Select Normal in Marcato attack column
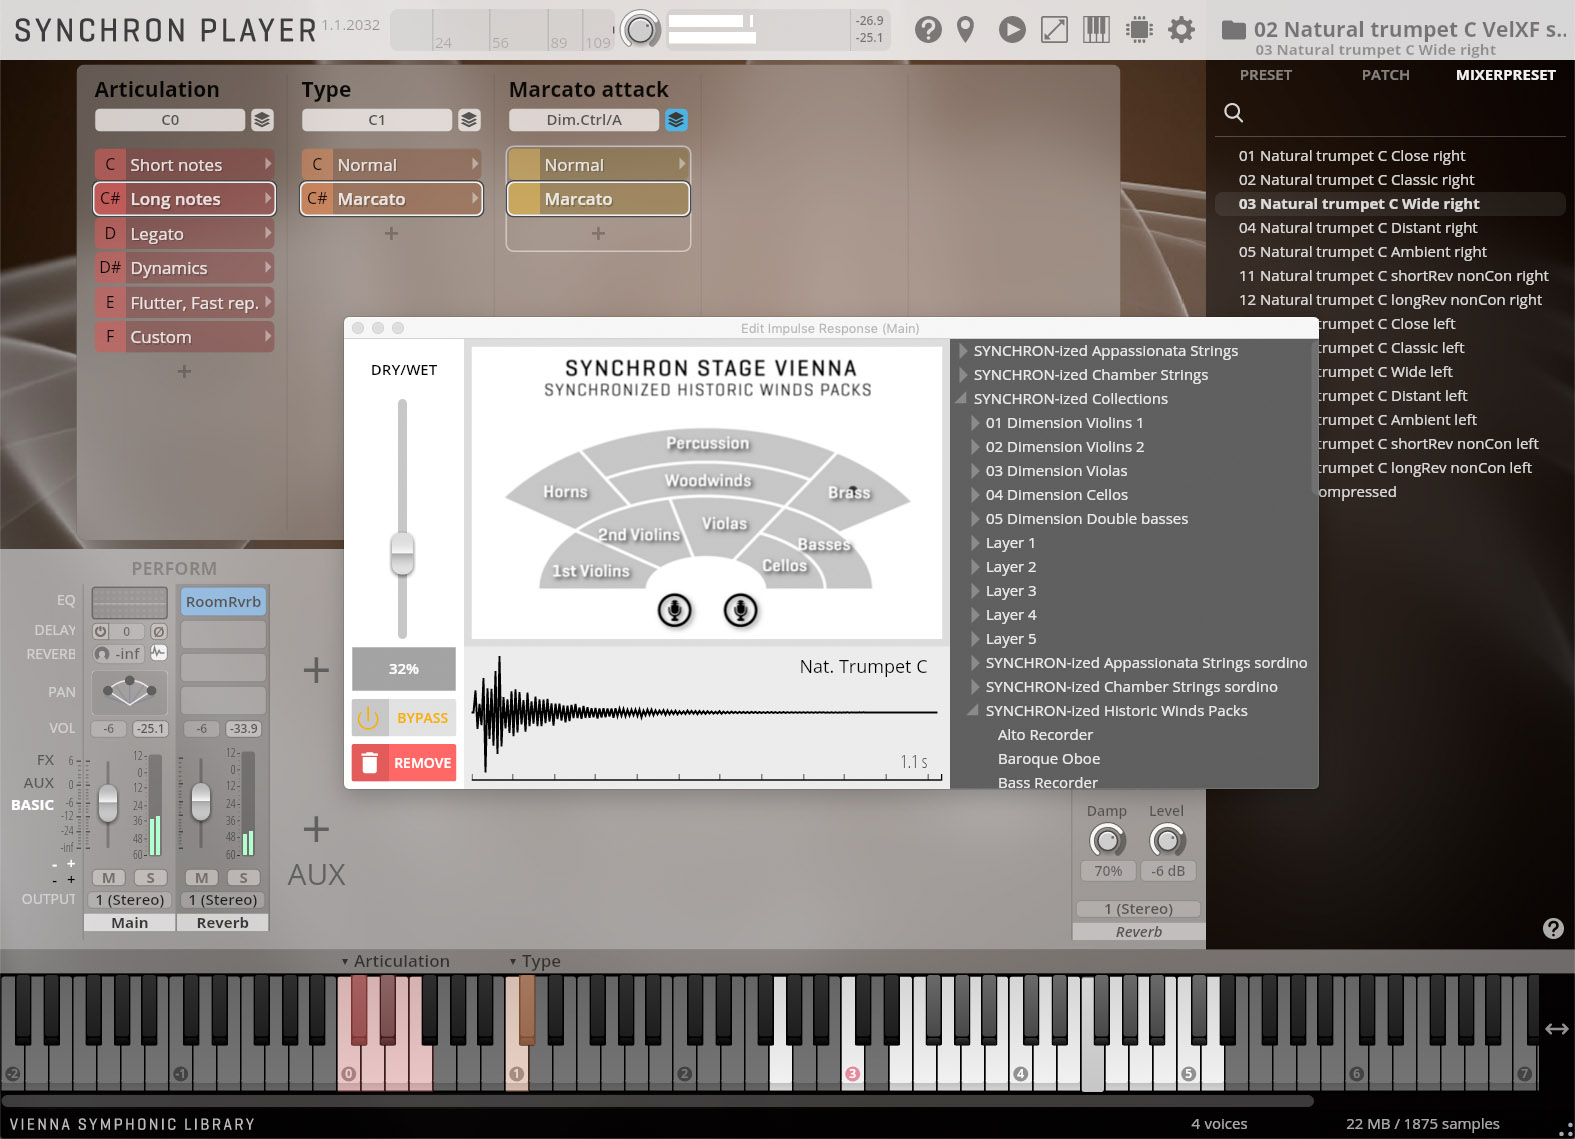The image size is (1575, 1139). click(x=598, y=165)
